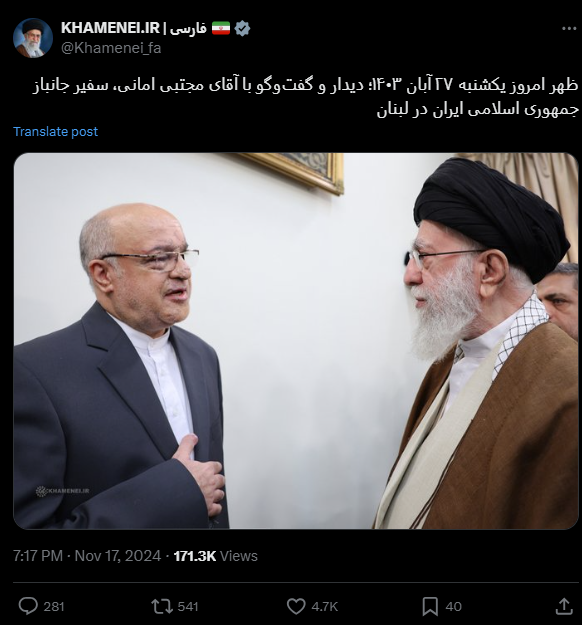Click the 541 reposts count
This screenshot has width=582, height=625.
188,607
